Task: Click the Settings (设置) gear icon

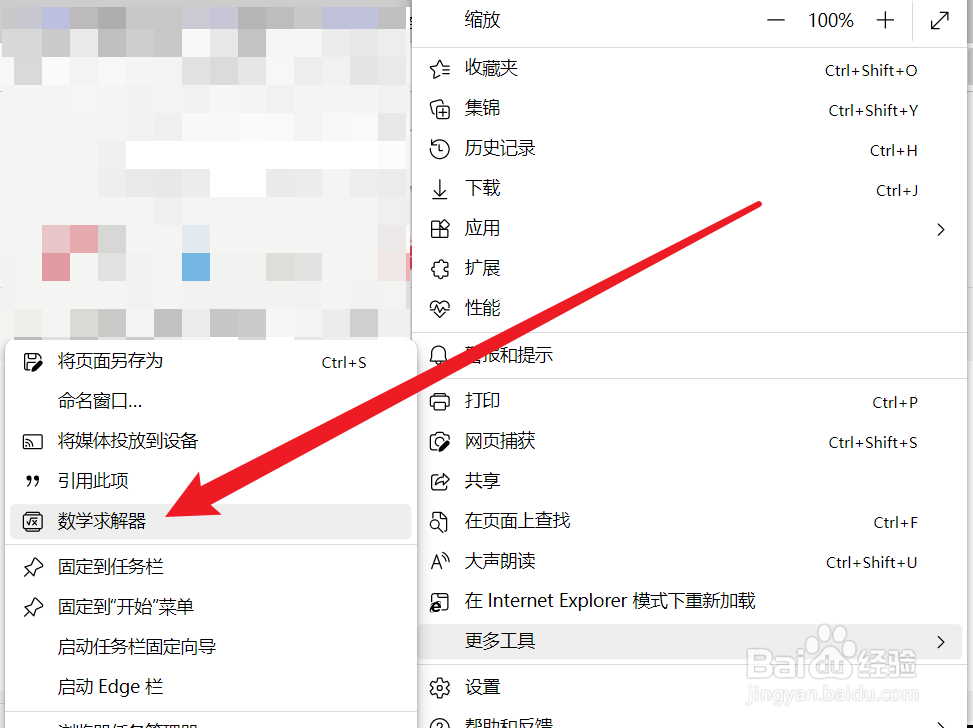Action: click(441, 688)
